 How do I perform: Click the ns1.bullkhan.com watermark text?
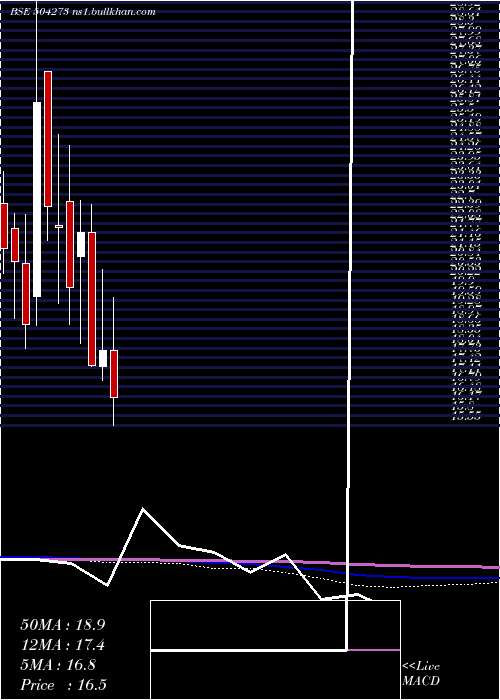(x=113, y=12)
